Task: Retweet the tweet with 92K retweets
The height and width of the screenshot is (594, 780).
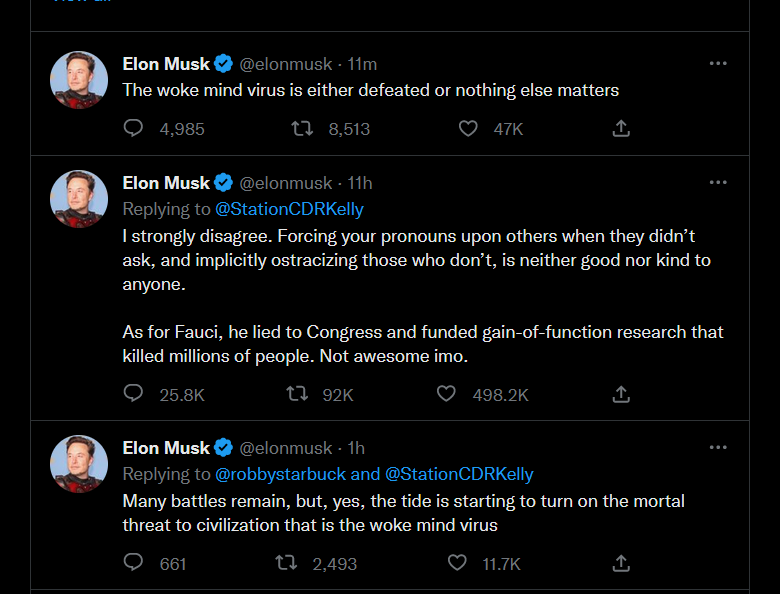Action: (x=297, y=394)
